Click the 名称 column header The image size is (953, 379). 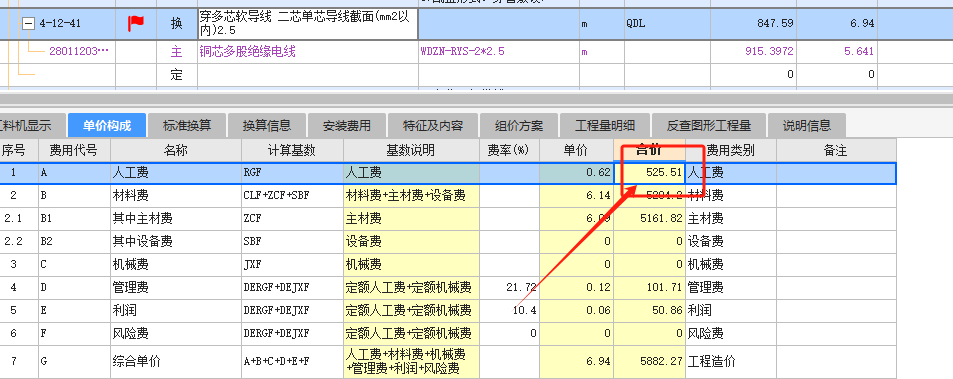click(x=176, y=150)
